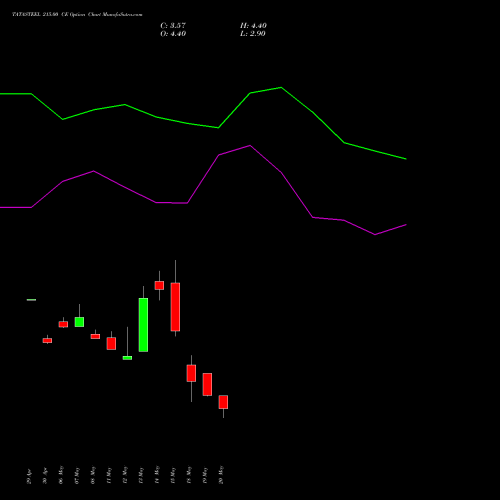Select the 13 May date label
This screenshot has height=500, width=500.
[x=141, y=475]
